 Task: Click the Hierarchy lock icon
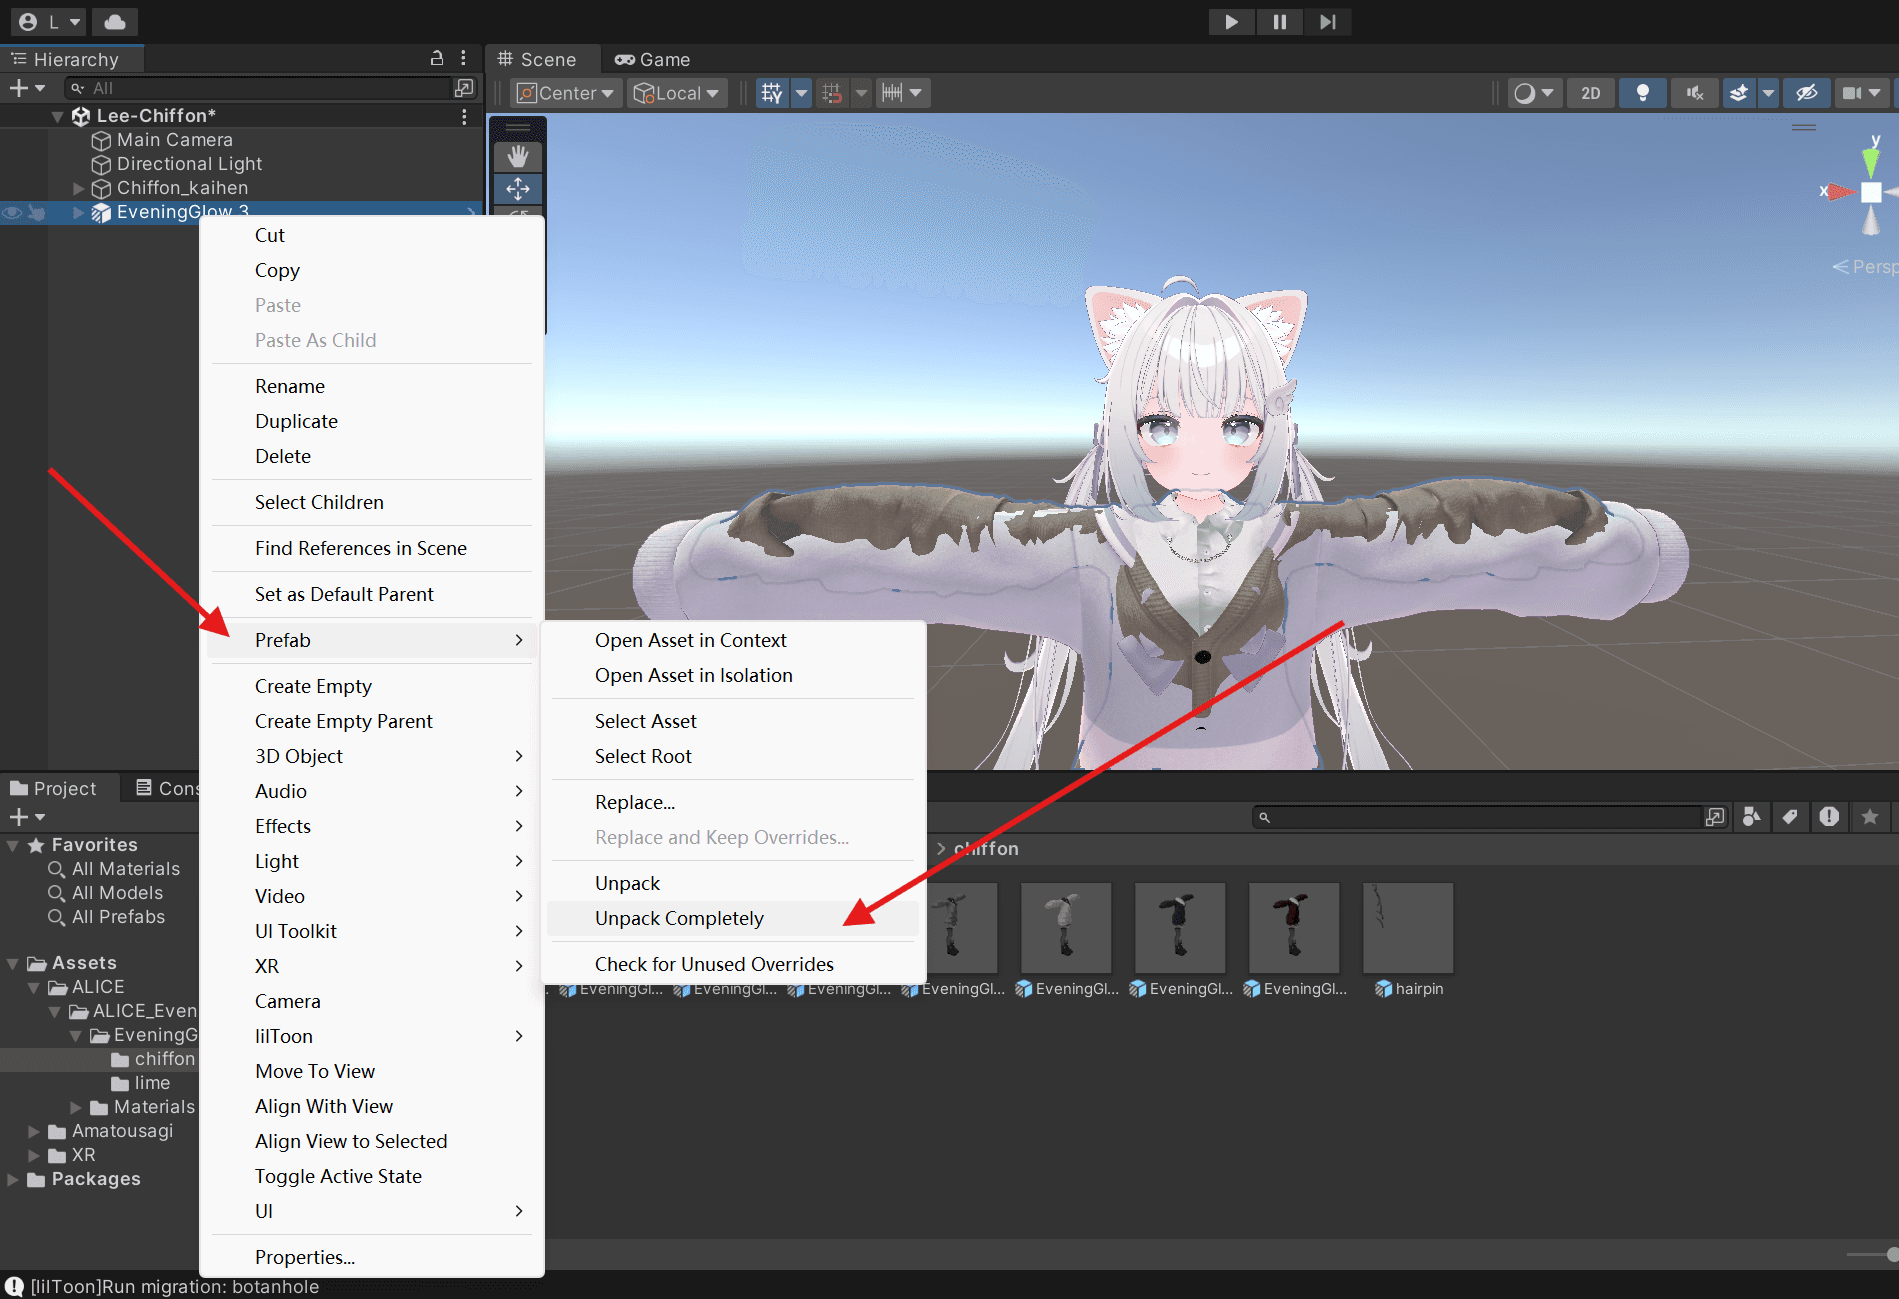437,59
